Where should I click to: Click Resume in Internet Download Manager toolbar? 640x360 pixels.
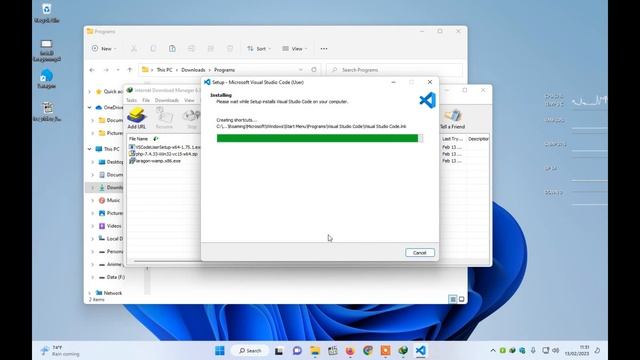tap(164, 118)
